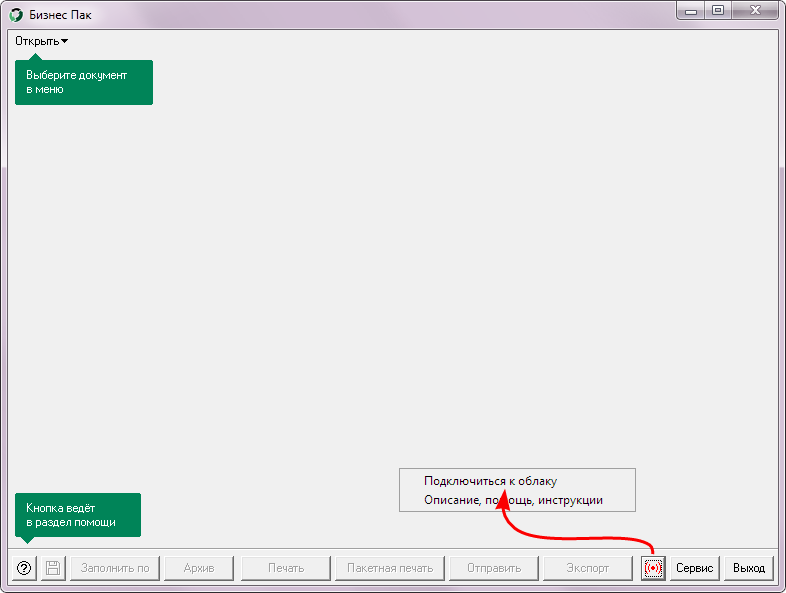Viewport: 786px width, 593px height.
Task: Click the Печать button
Action: (286, 568)
